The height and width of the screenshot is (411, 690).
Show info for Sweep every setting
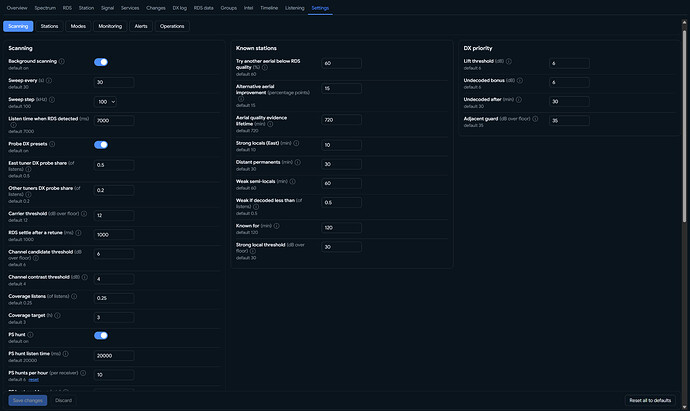[x=49, y=81]
